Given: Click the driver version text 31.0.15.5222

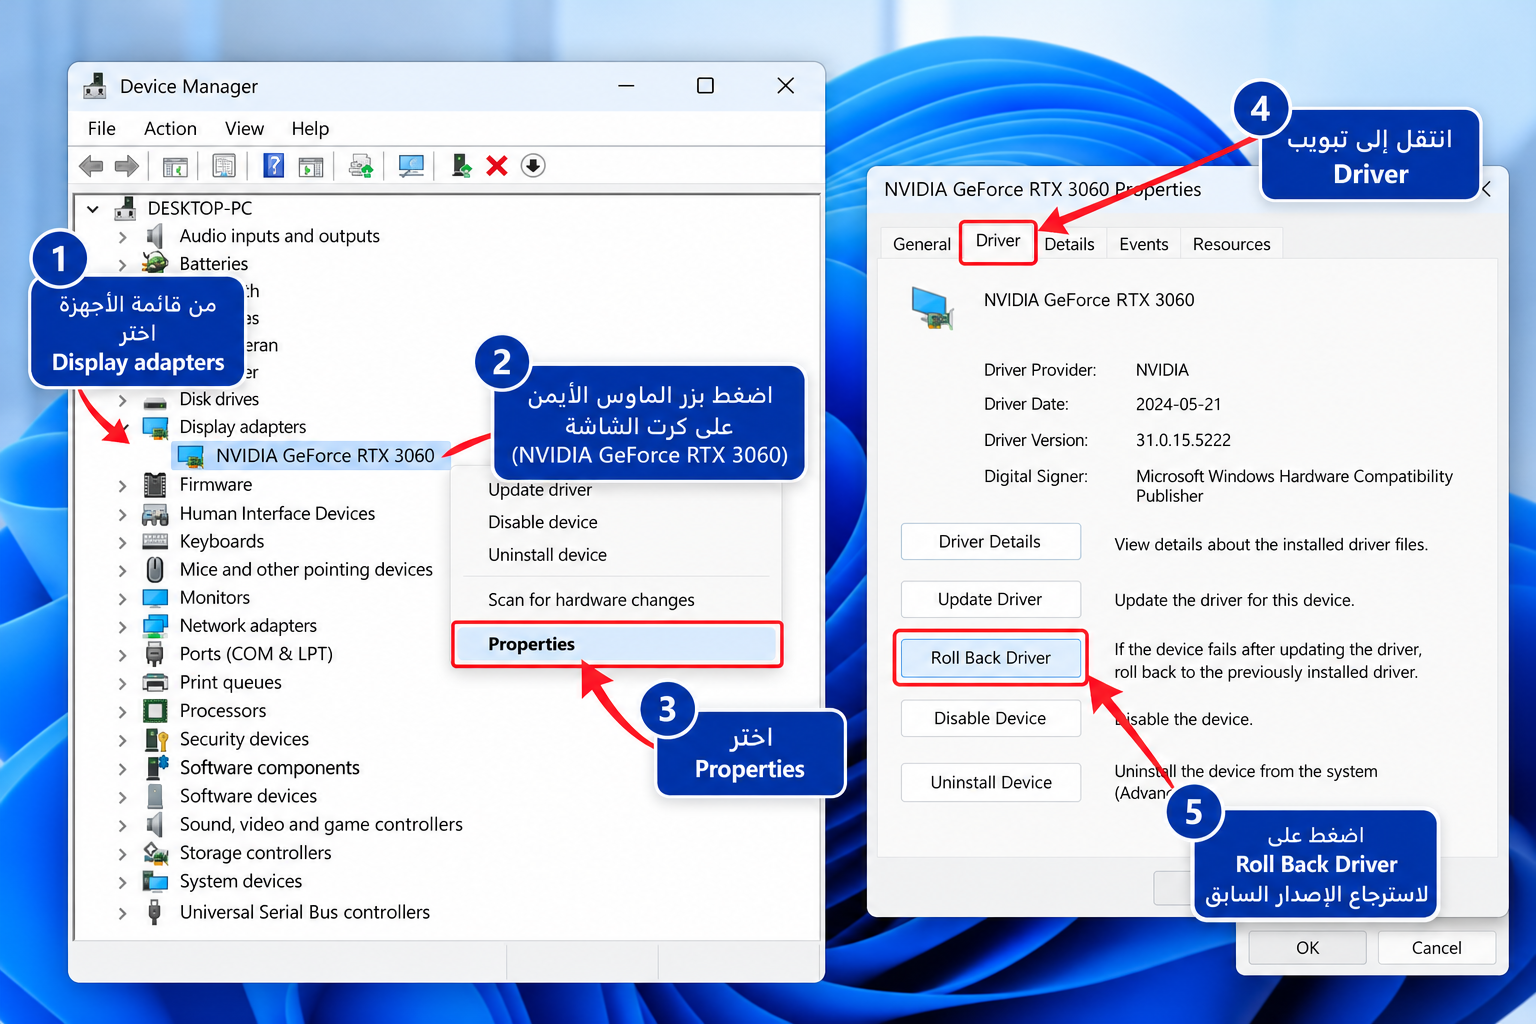Looking at the screenshot, I should (1183, 440).
